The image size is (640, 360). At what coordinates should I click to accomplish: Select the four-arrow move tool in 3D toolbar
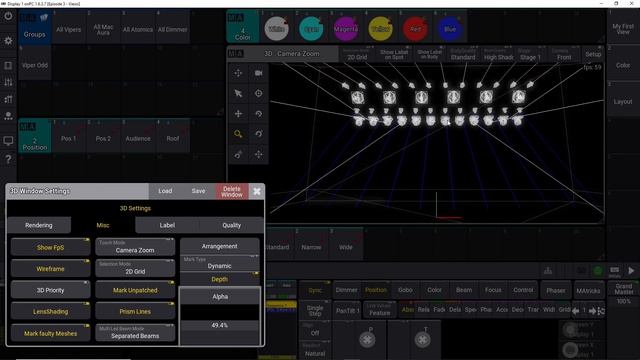(238, 114)
